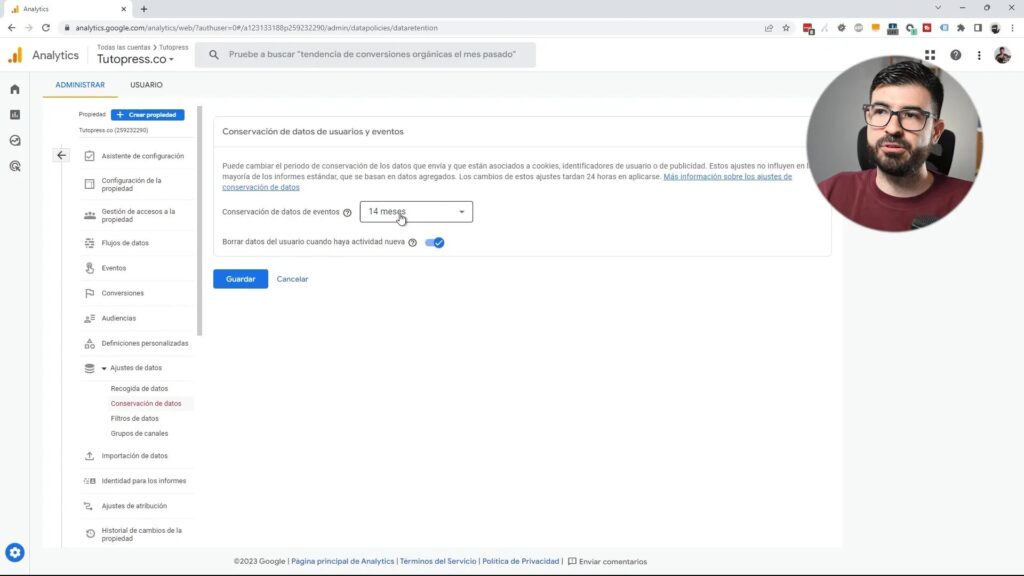Image resolution: width=1024 pixels, height=576 pixels.
Task: Open Política de Privacidad link
Action: (520, 561)
